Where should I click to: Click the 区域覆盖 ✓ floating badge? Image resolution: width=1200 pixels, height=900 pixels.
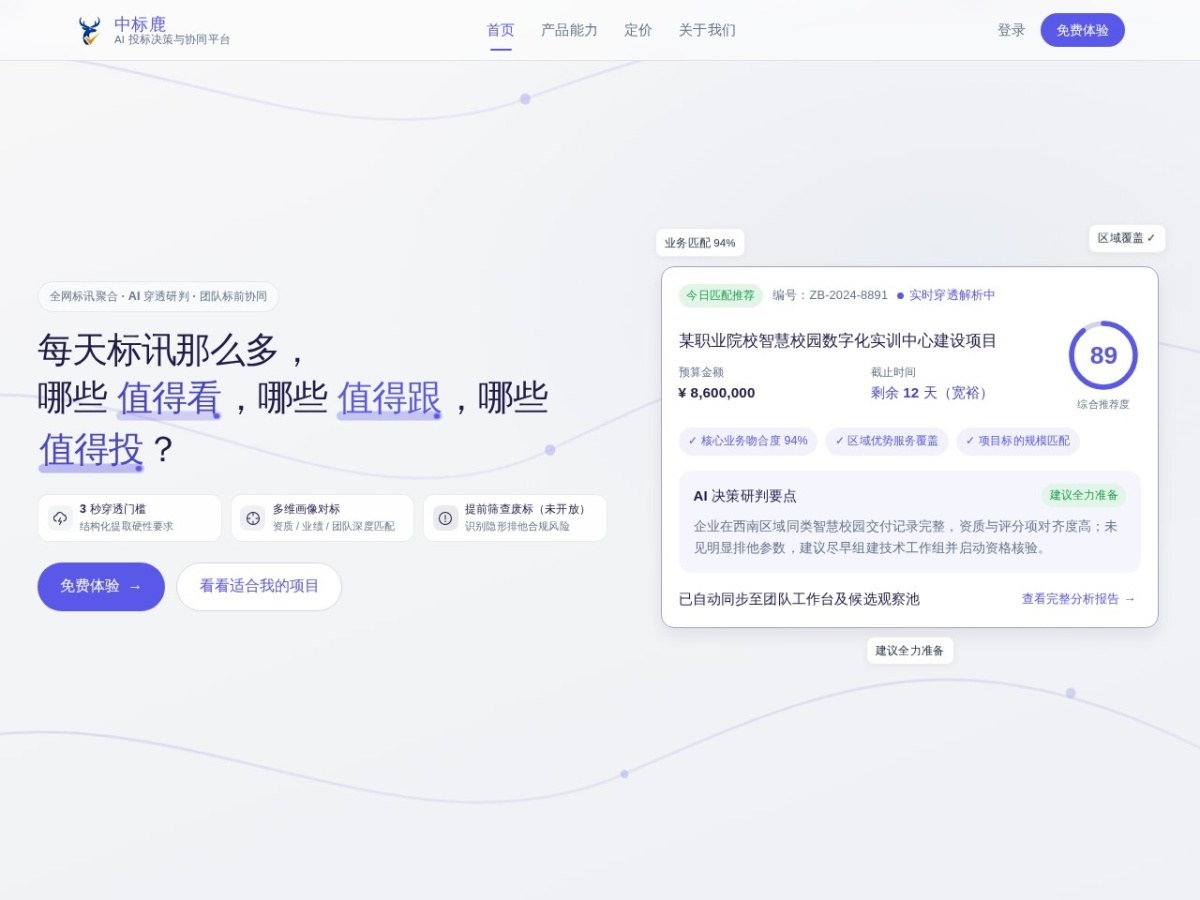pyautogui.click(x=1127, y=238)
